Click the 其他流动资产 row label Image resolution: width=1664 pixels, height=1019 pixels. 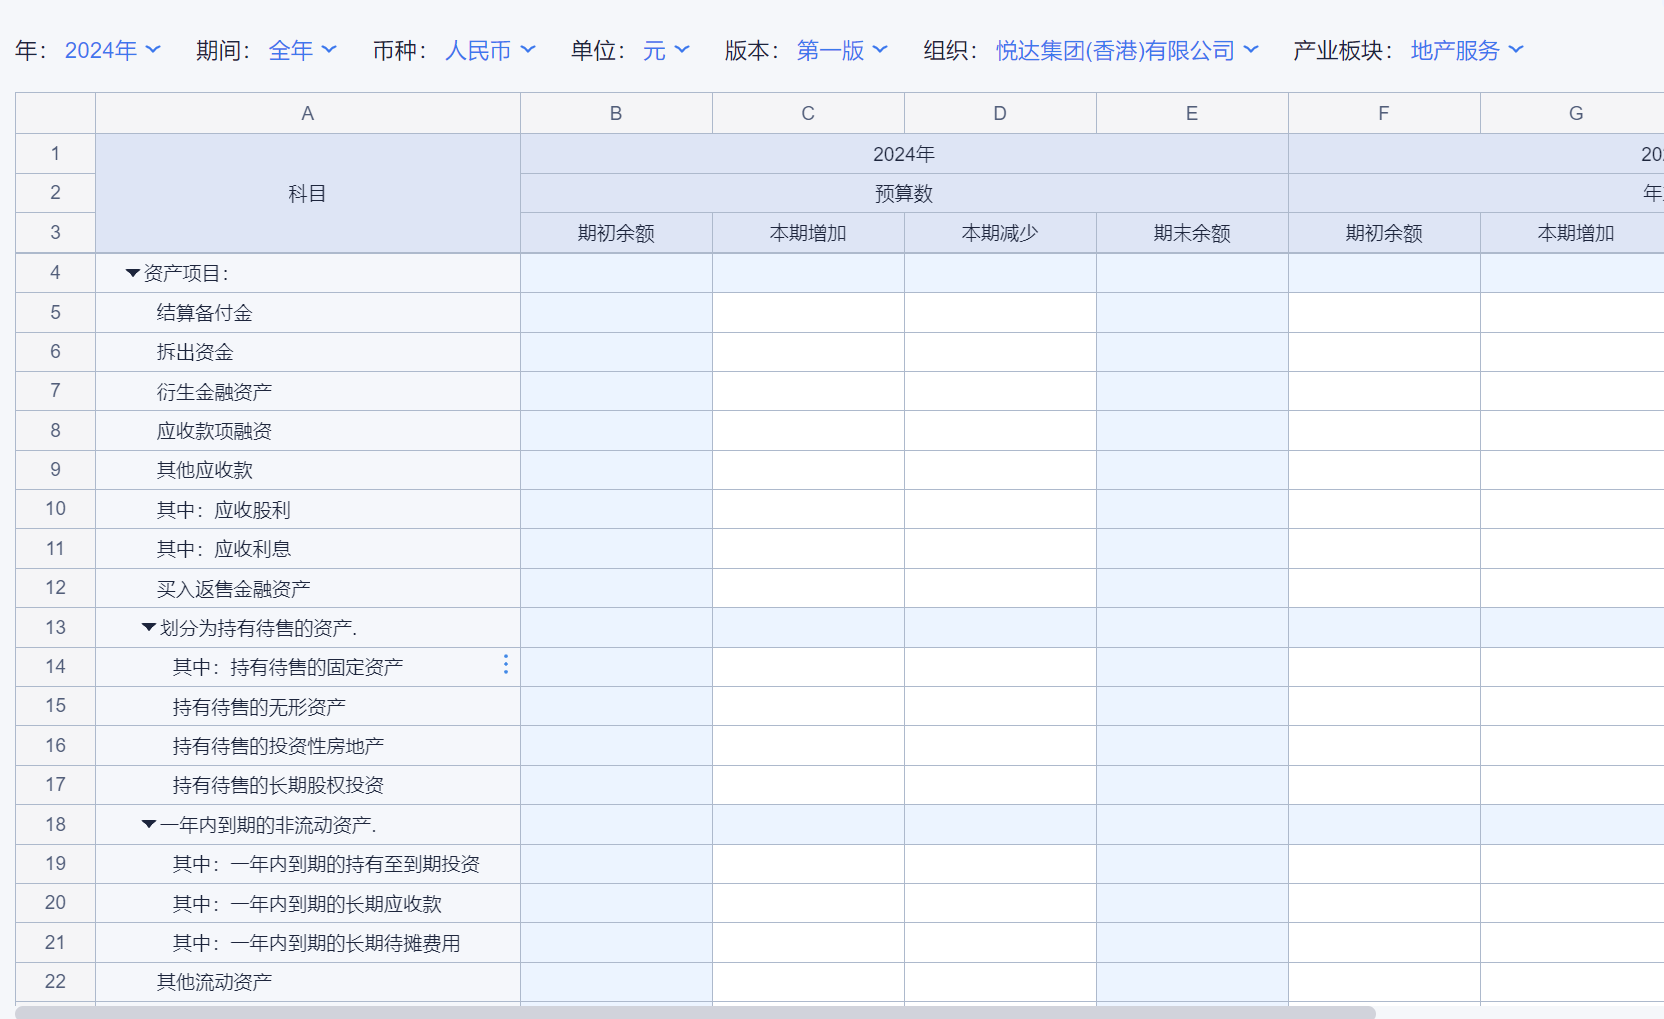point(214,982)
